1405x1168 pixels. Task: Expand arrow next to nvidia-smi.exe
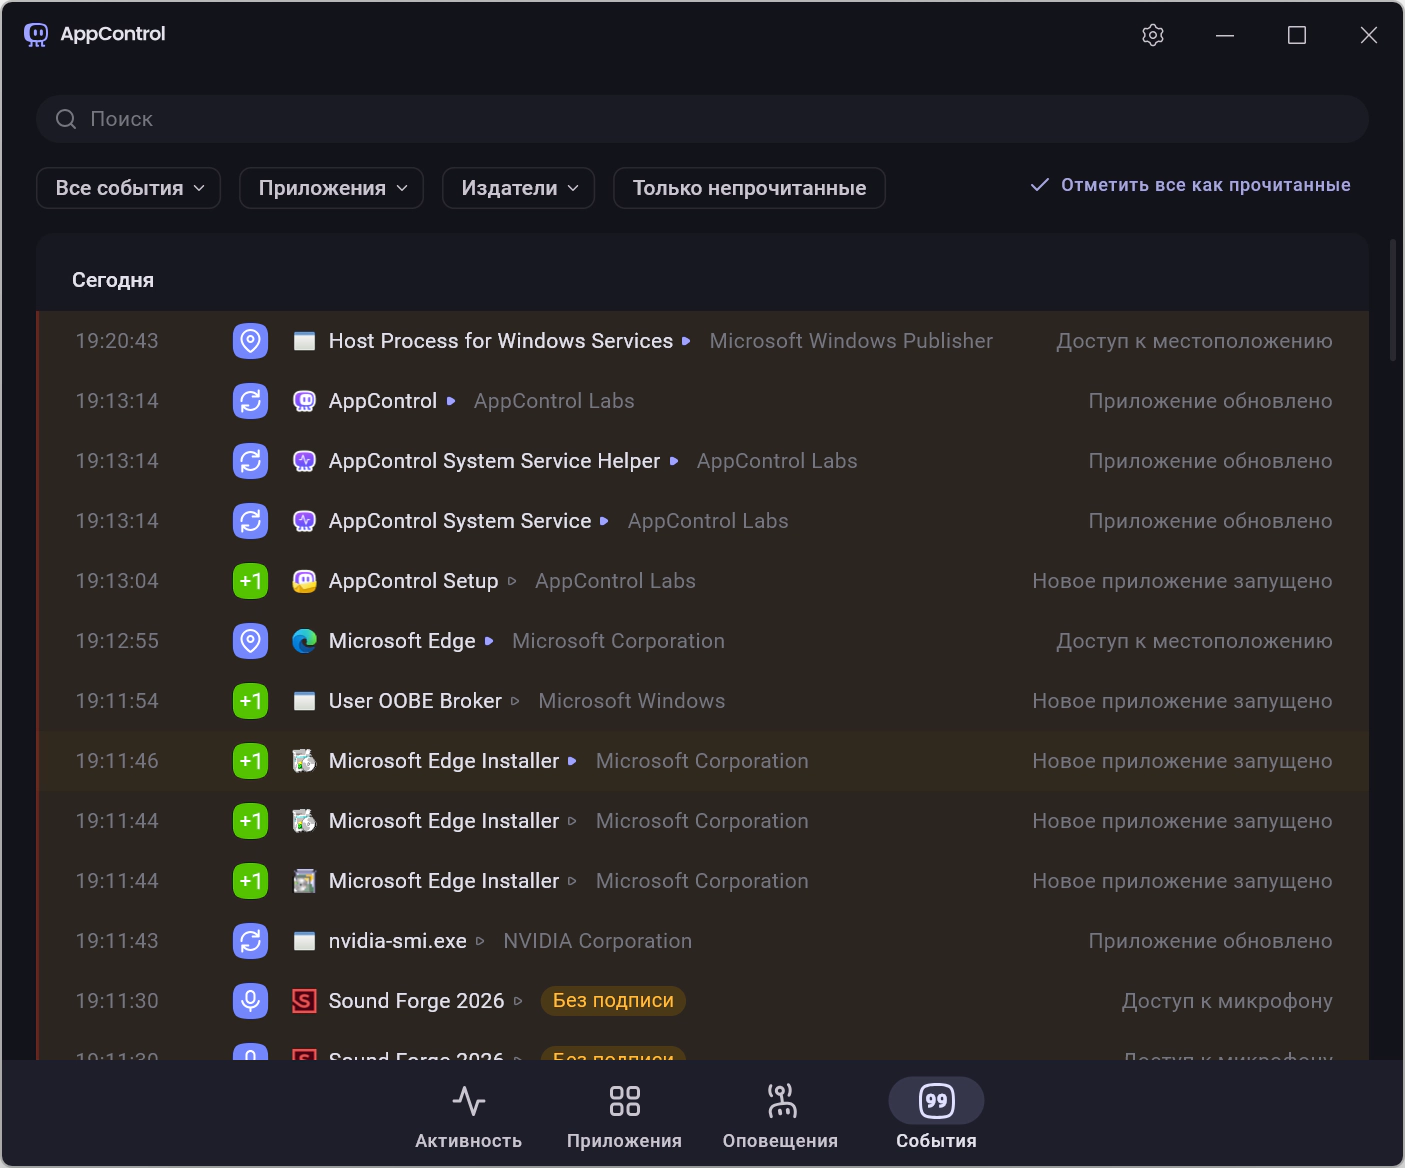click(x=480, y=941)
